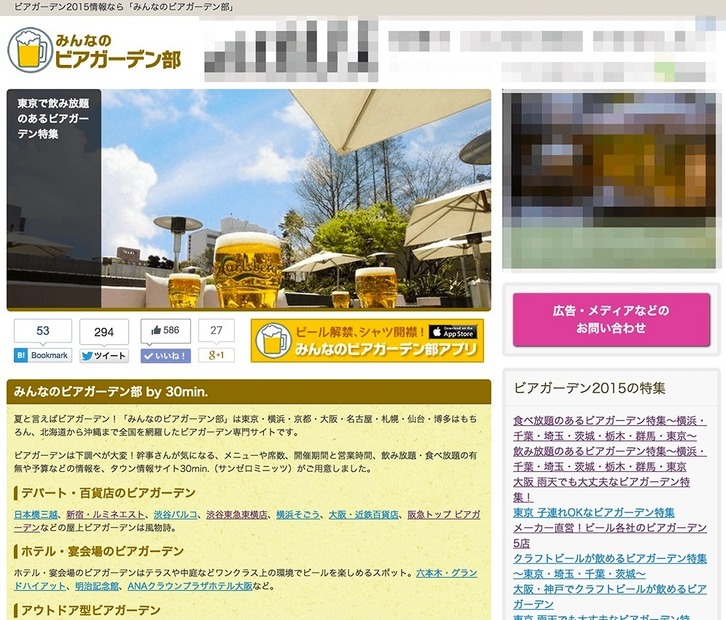The height and width of the screenshot is (620, 726).
Task: Click the ビアガーデン2015の特集 sidebar title
Action: coord(589,388)
